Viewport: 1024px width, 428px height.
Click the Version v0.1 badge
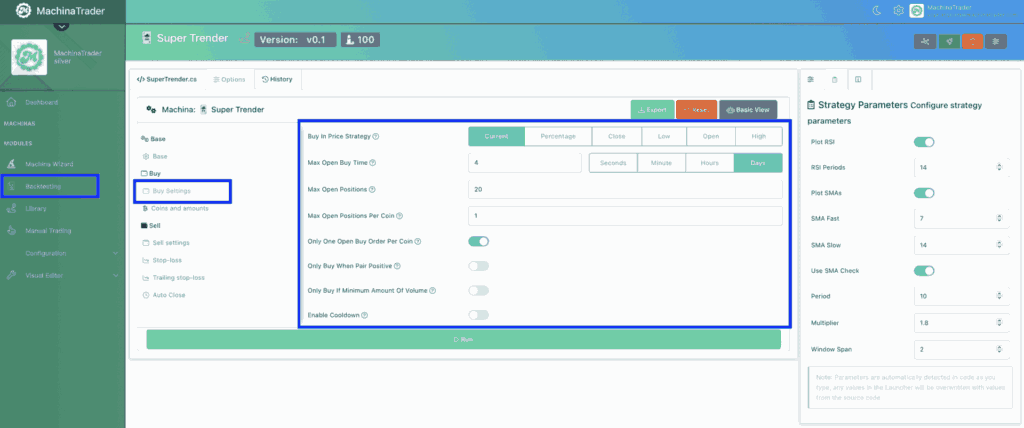pyautogui.click(x=295, y=40)
